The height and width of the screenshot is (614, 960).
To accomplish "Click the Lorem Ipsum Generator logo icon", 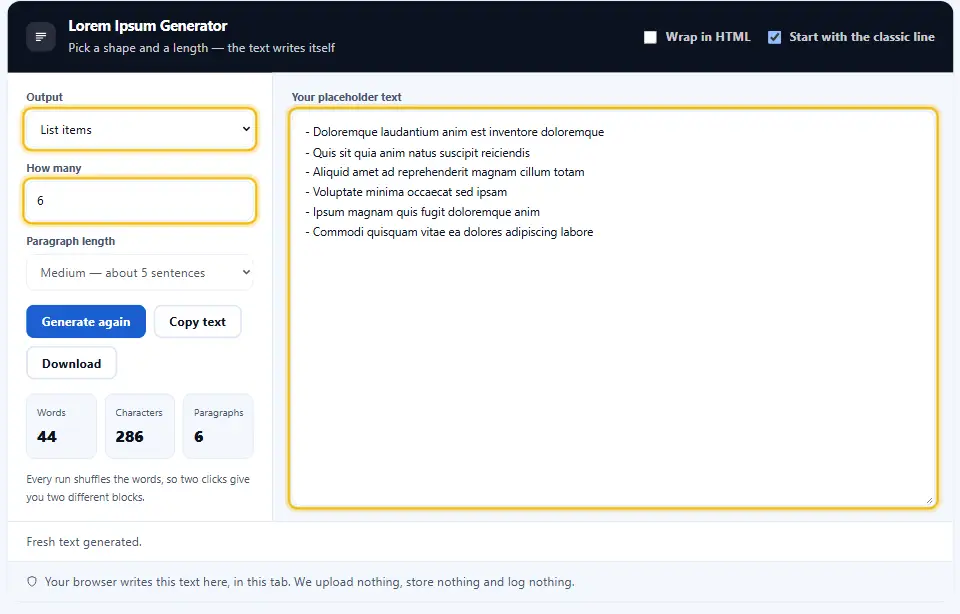I will pyautogui.click(x=41, y=37).
